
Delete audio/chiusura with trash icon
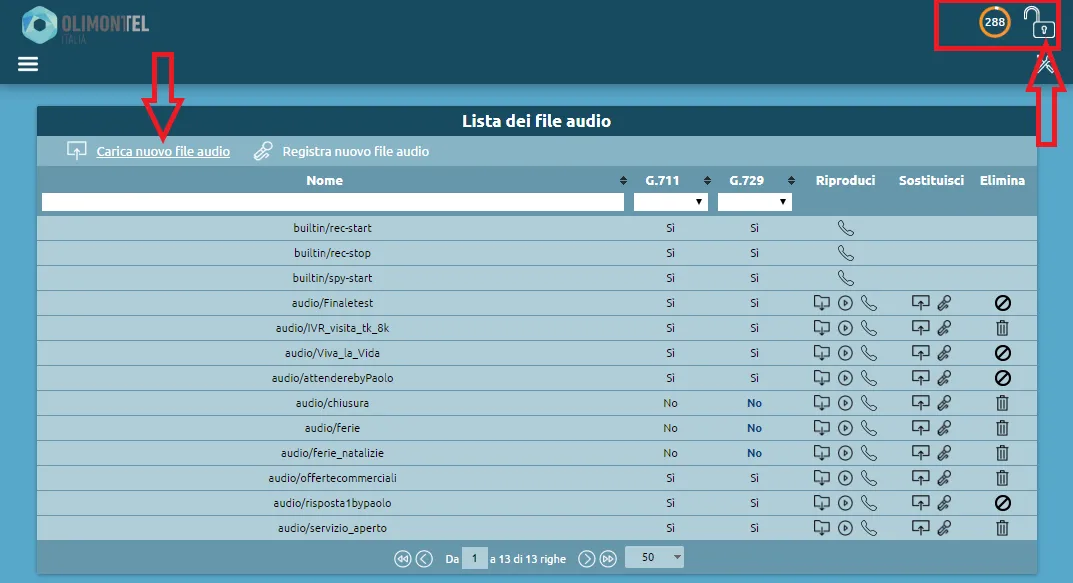coord(1002,403)
